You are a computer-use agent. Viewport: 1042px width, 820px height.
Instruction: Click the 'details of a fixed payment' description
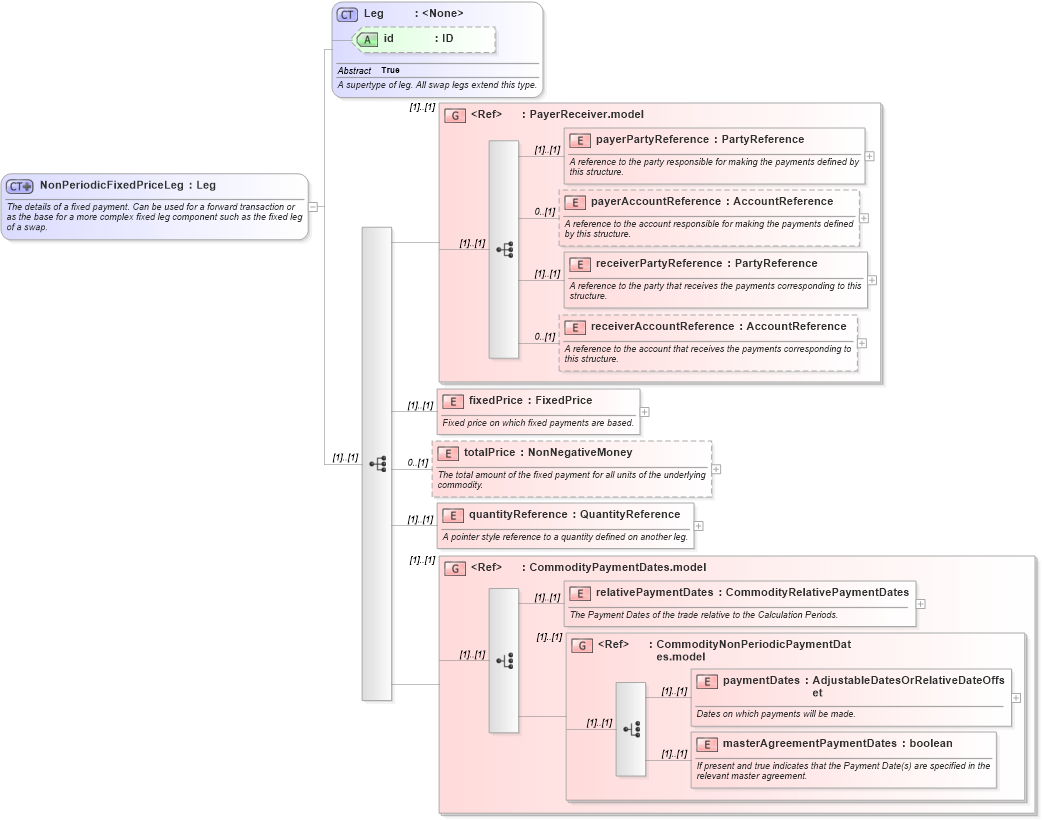[x=154, y=217]
